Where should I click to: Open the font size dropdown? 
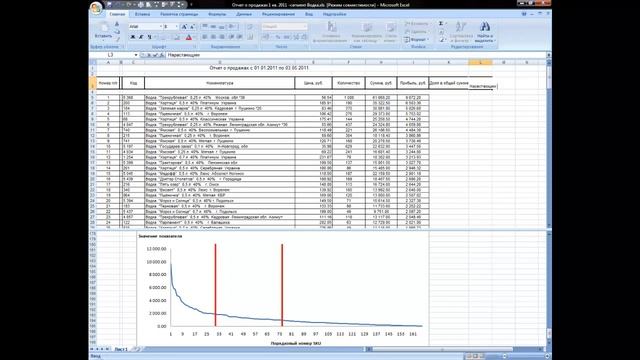(x=176, y=27)
